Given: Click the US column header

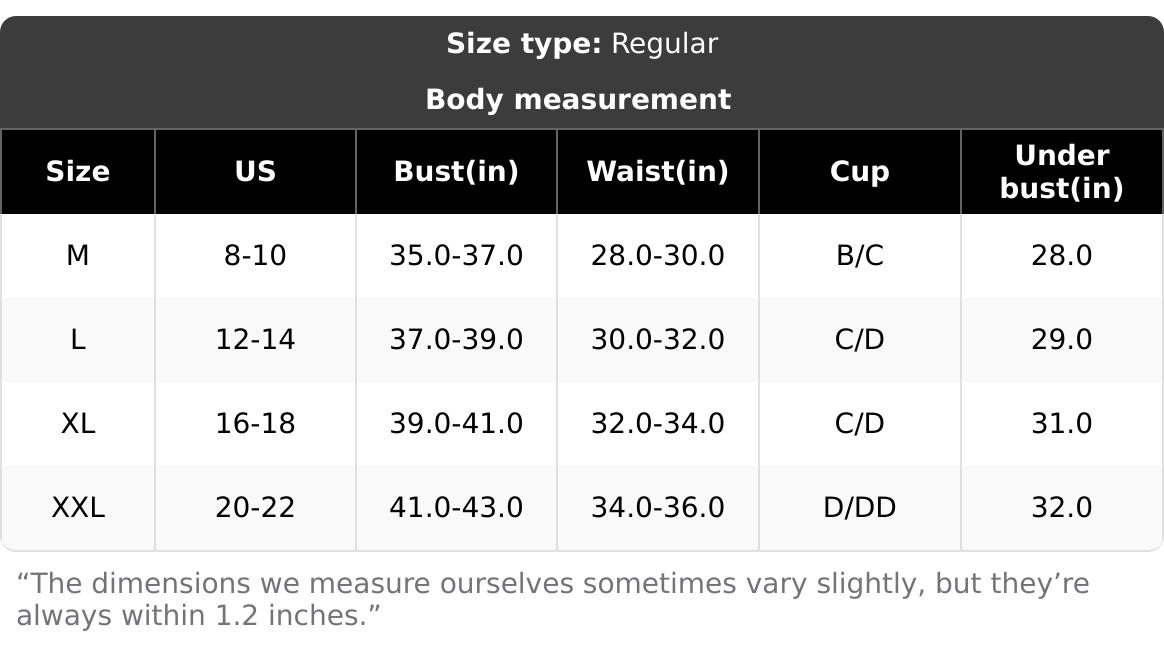Looking at the screenshot, I should 255,172.
